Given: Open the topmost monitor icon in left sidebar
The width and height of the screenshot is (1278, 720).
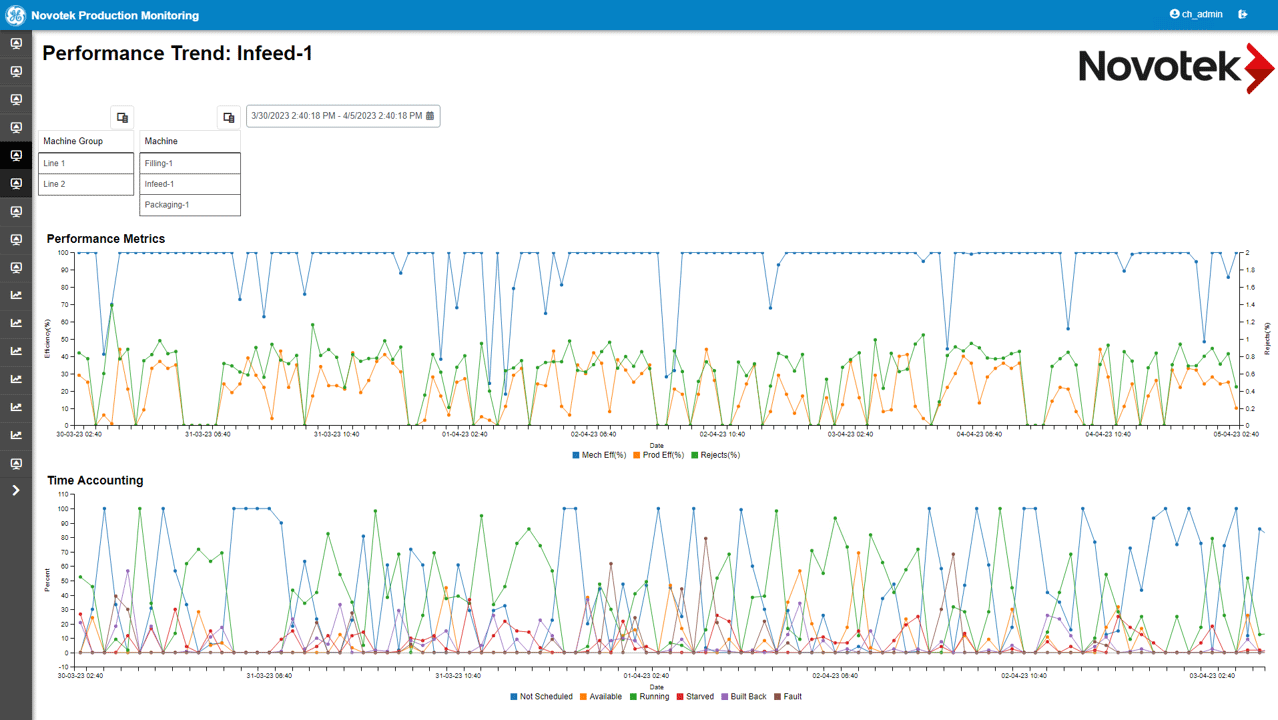Looking at the screenshot, I should pyautogui.click(x=16, y=44).
